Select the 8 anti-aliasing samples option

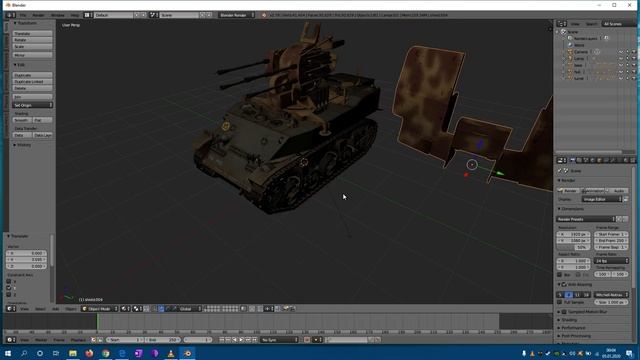coord(569,294)
